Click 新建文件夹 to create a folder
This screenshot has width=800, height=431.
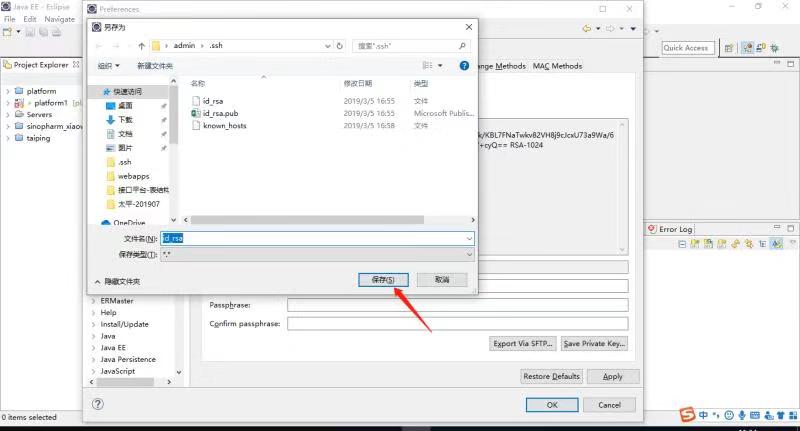point(155,65)
